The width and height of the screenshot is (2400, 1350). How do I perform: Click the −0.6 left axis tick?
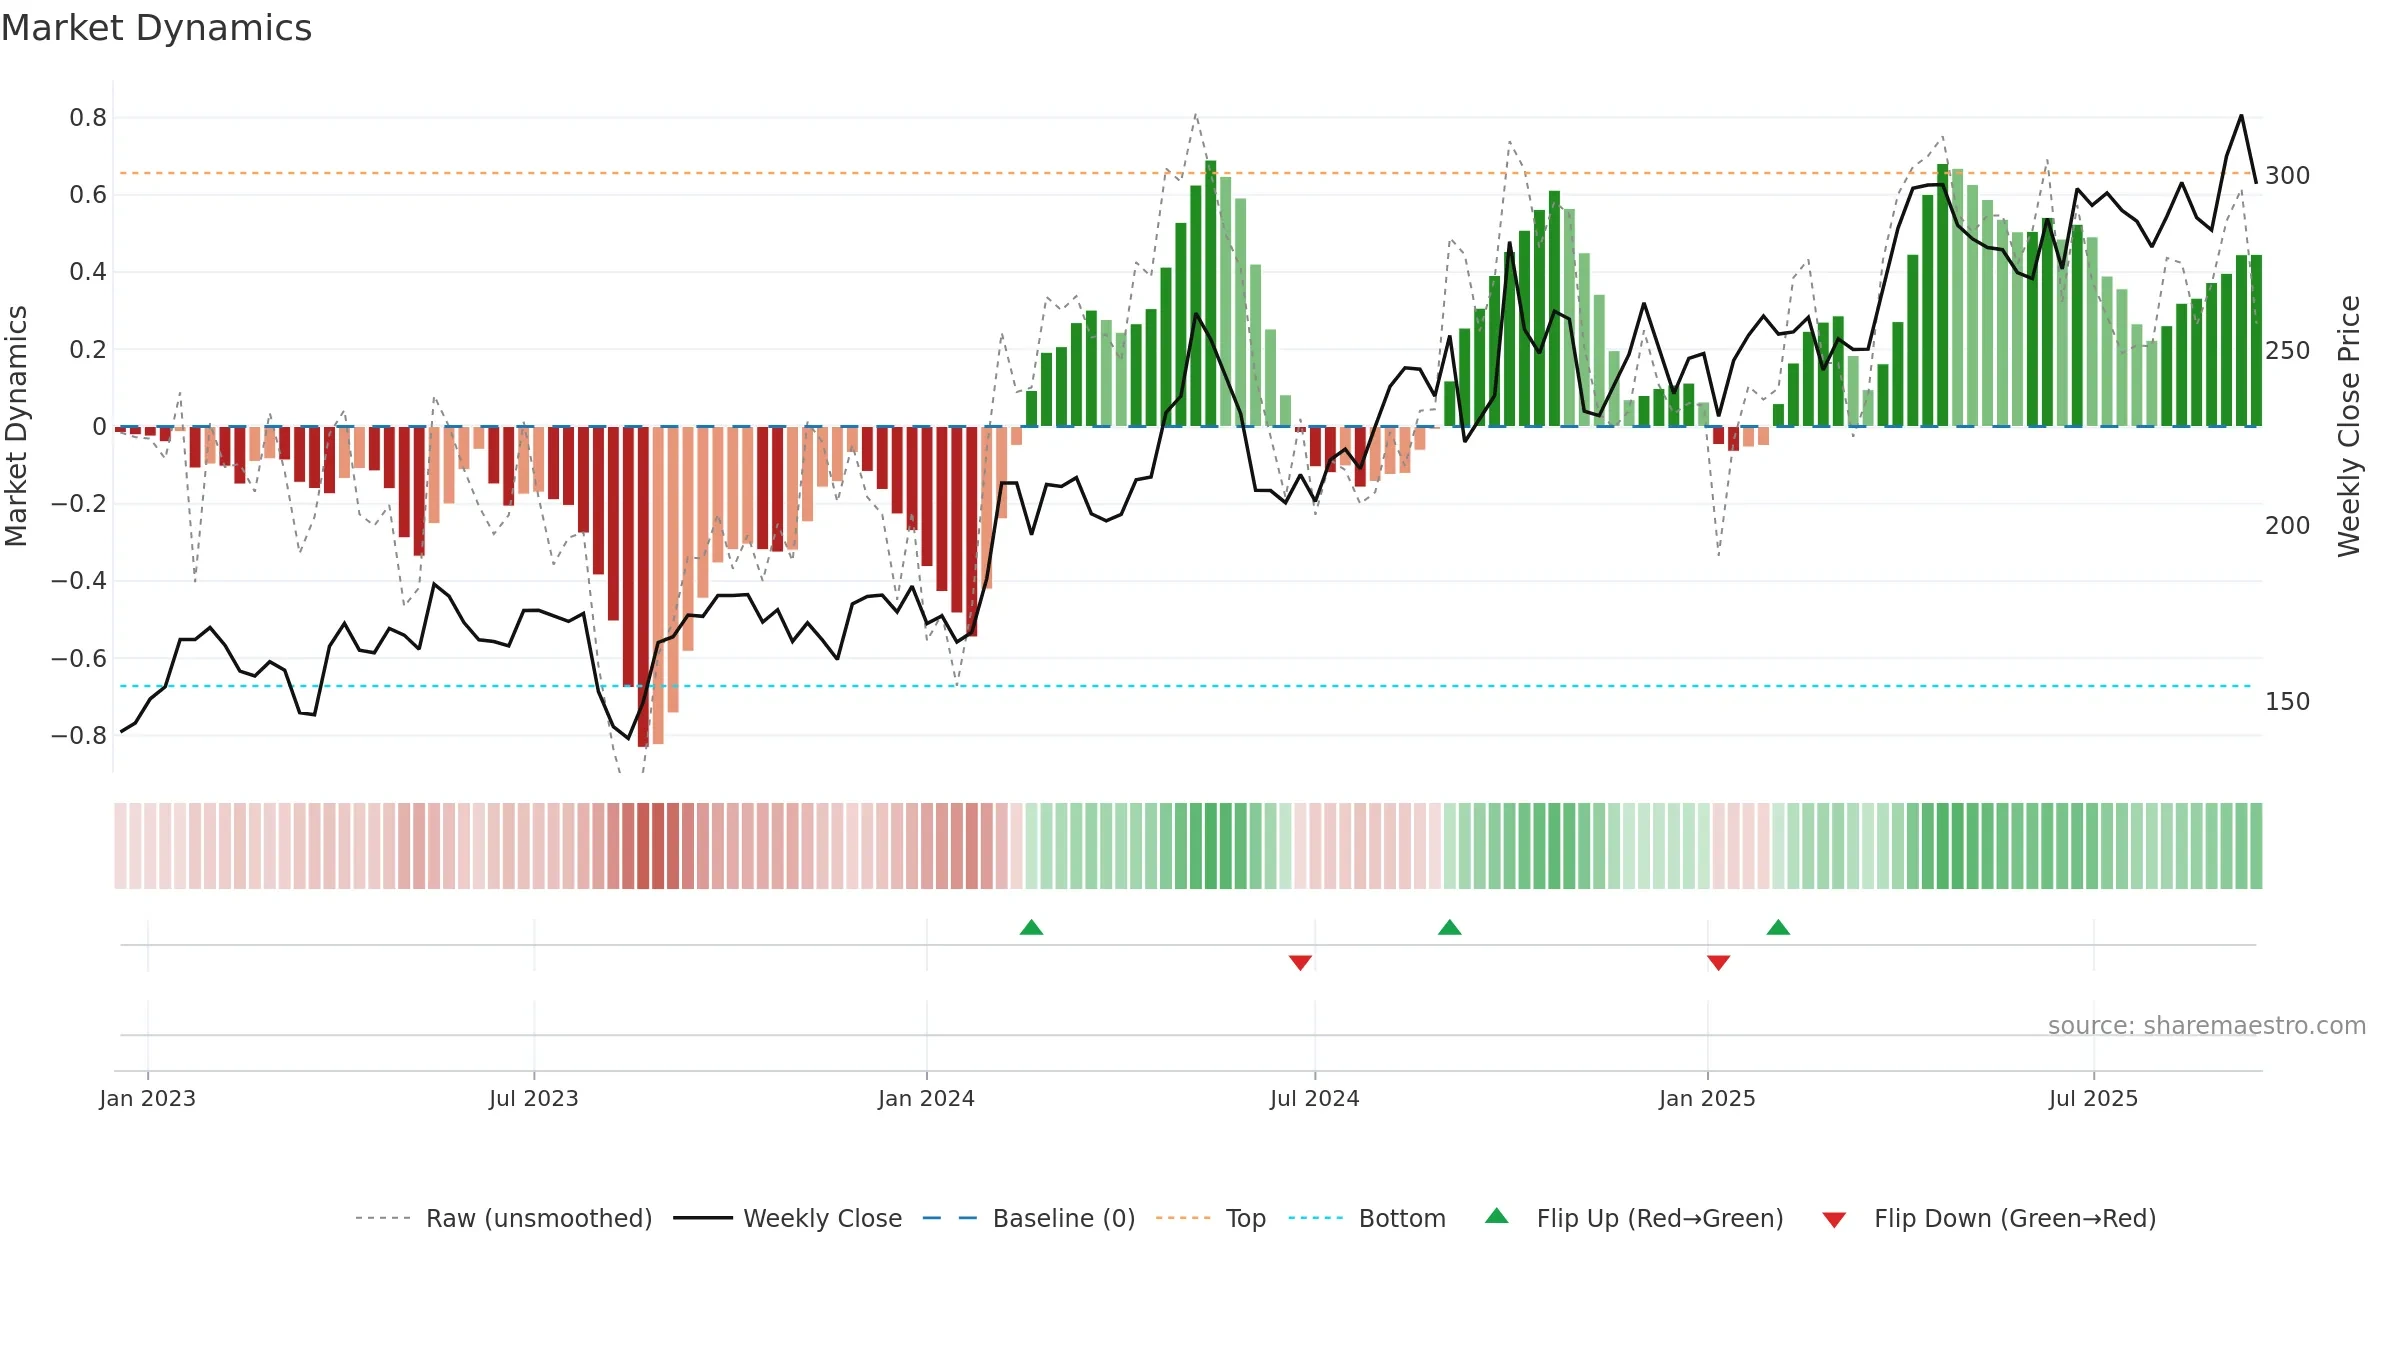[79, 659]
